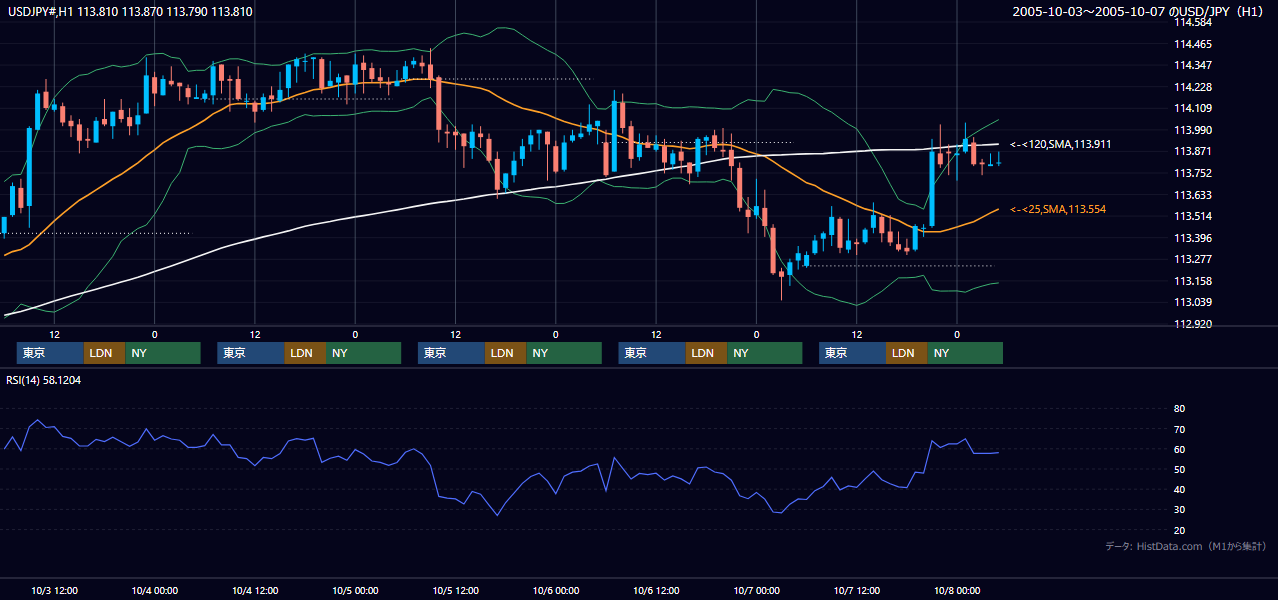Click the 10/7 00:00 time axis label
Screen dimensions: 1278x600
(757, 590)
